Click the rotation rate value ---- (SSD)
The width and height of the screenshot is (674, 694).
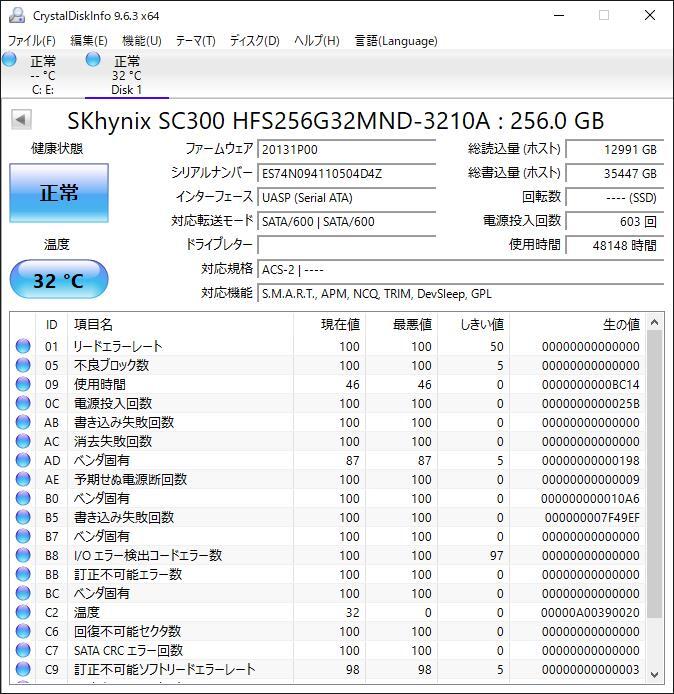pos(615,197)
